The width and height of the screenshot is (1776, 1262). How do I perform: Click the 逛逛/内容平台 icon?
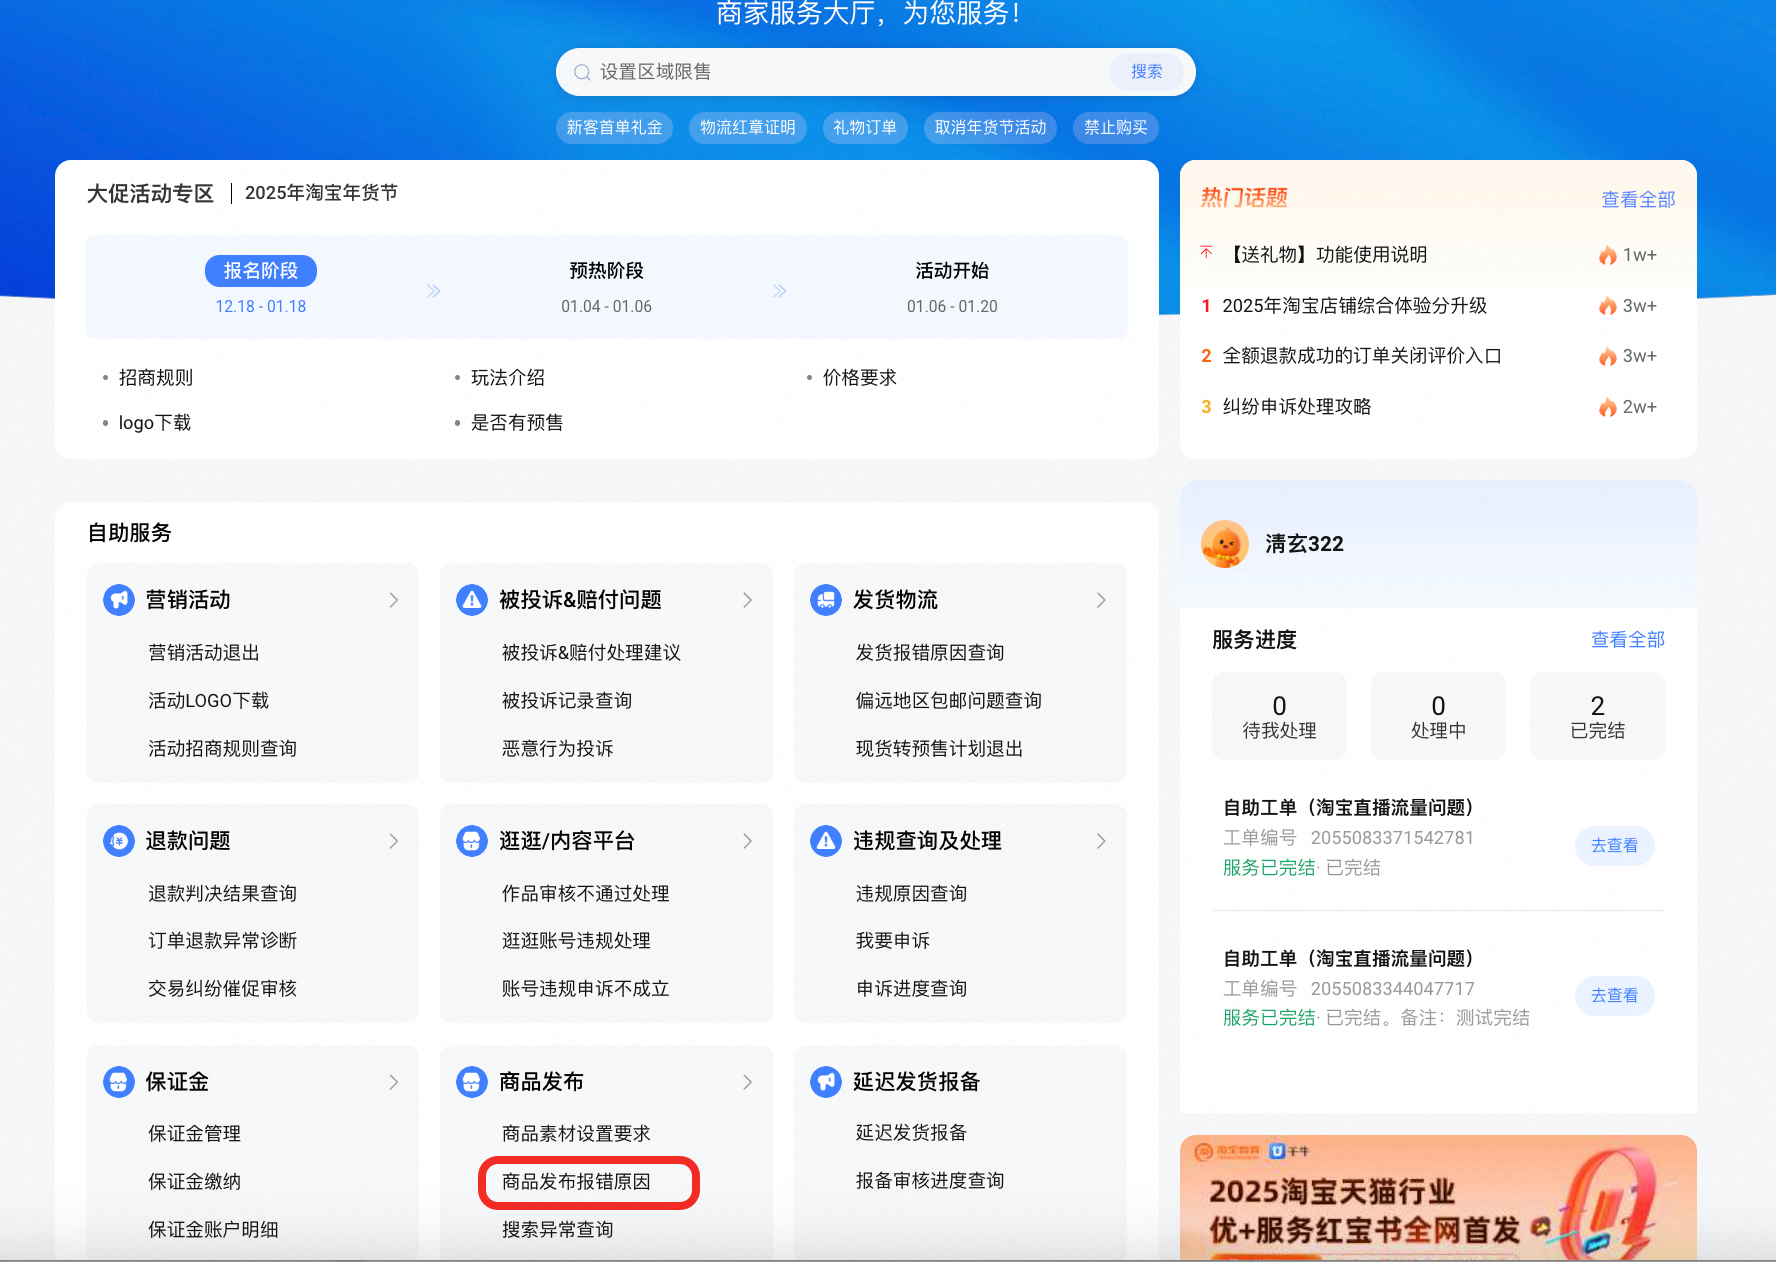pos(472,841)
